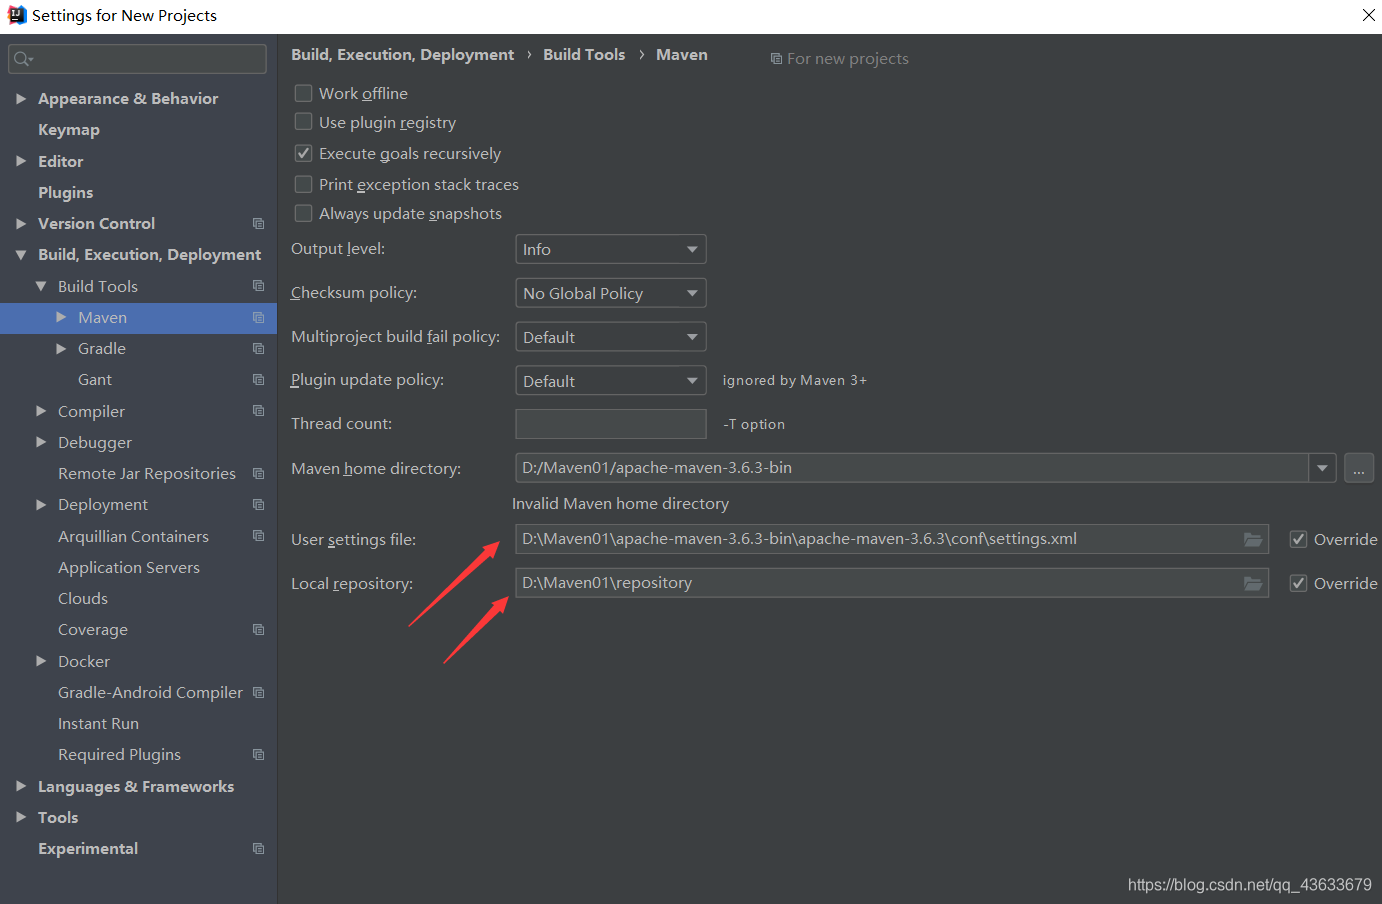Close the Settings for New Projects window
The image size is (1382, 904).
1368,15
